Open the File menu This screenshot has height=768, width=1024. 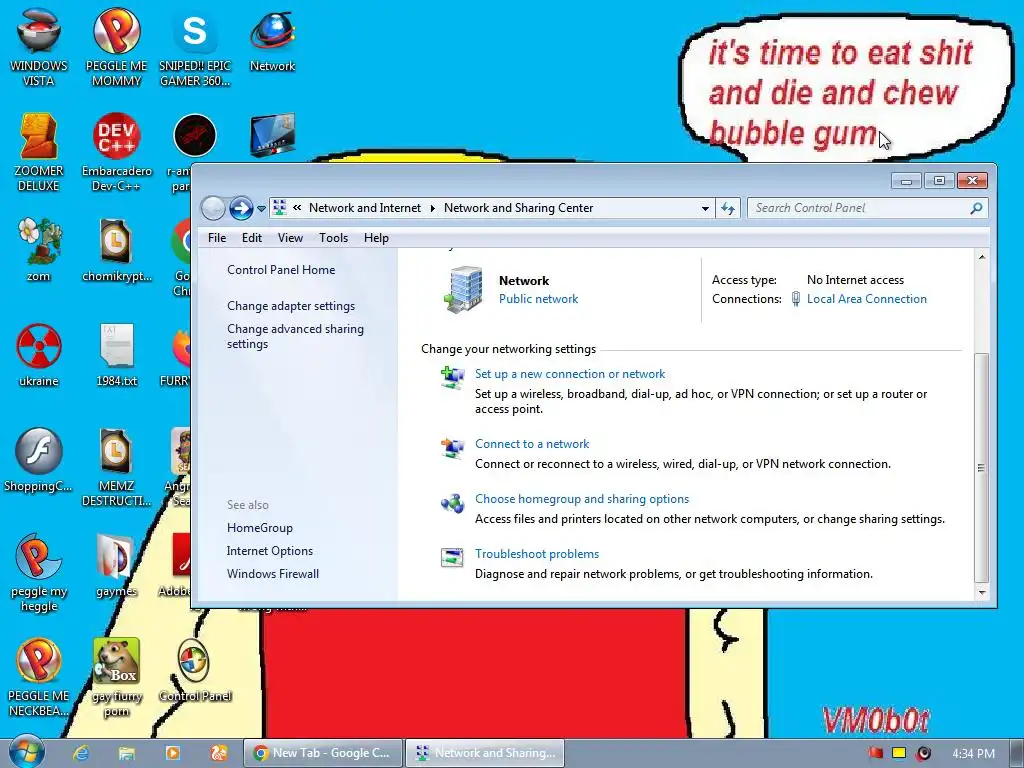[x=217, y=238]
